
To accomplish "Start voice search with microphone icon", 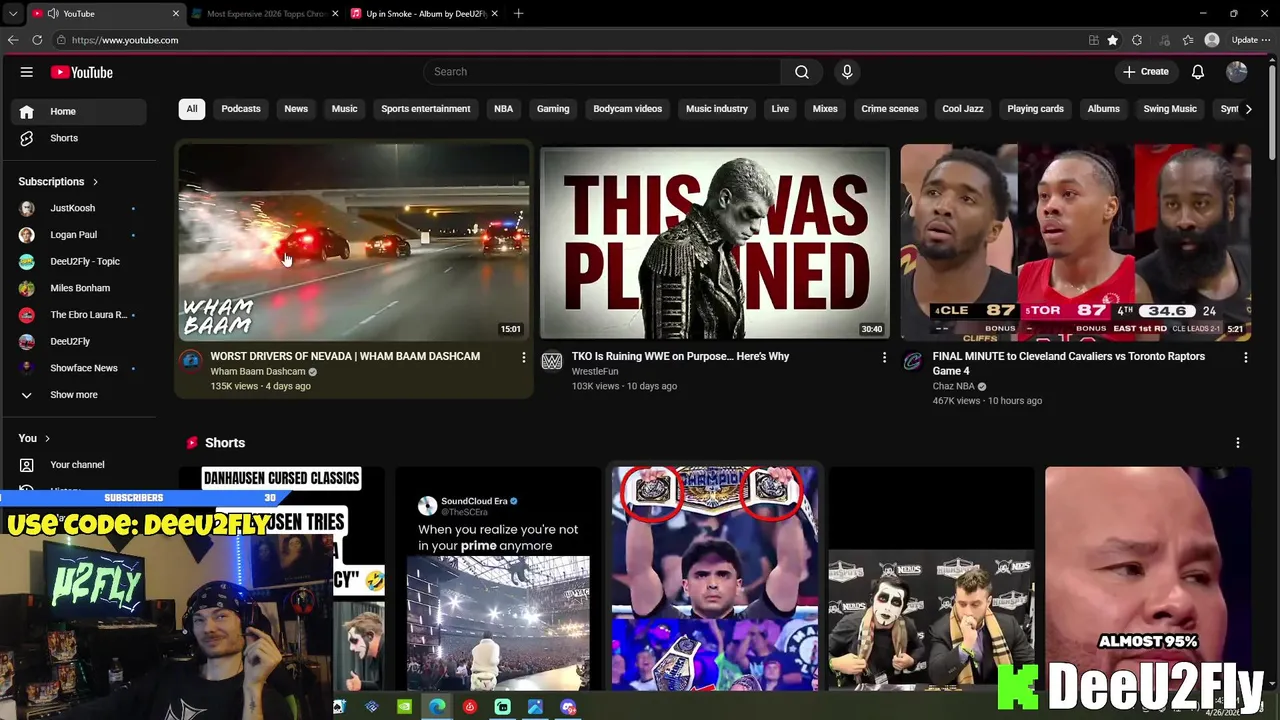I will [x=847, y=72].
